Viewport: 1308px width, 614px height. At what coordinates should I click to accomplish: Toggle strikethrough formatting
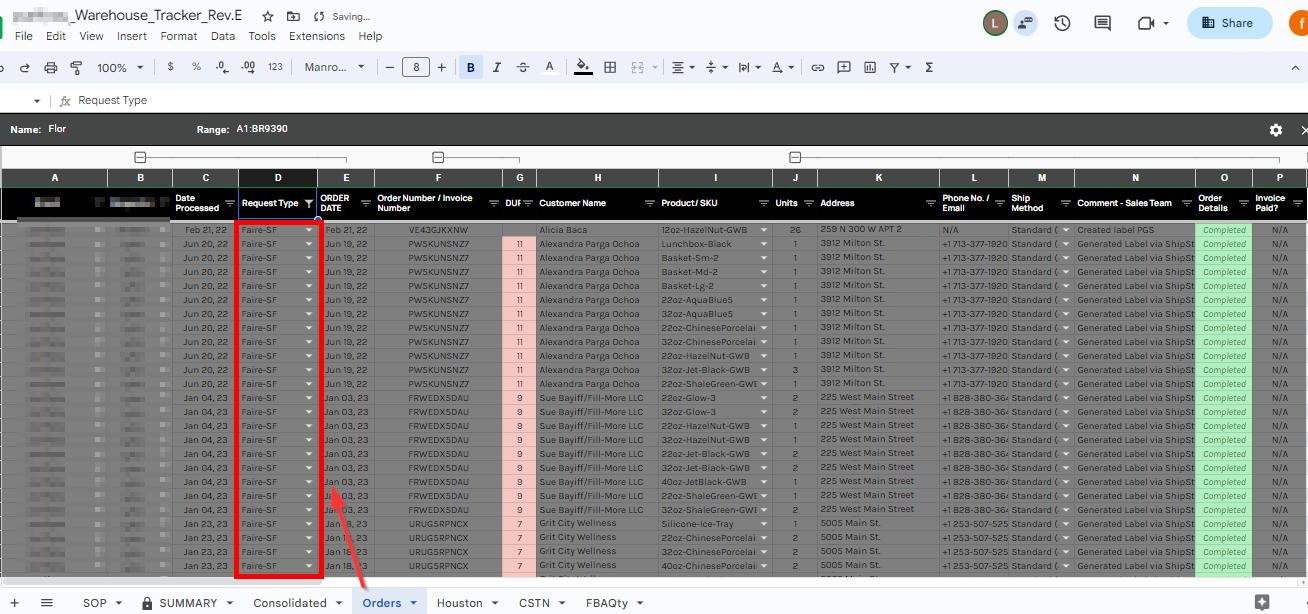click(x=522, y=67)
